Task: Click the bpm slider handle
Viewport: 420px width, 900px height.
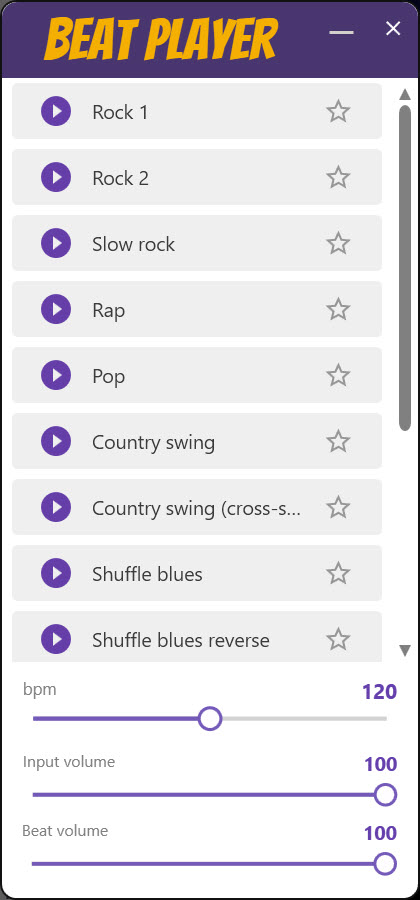Action: click(x=210, y=718)
